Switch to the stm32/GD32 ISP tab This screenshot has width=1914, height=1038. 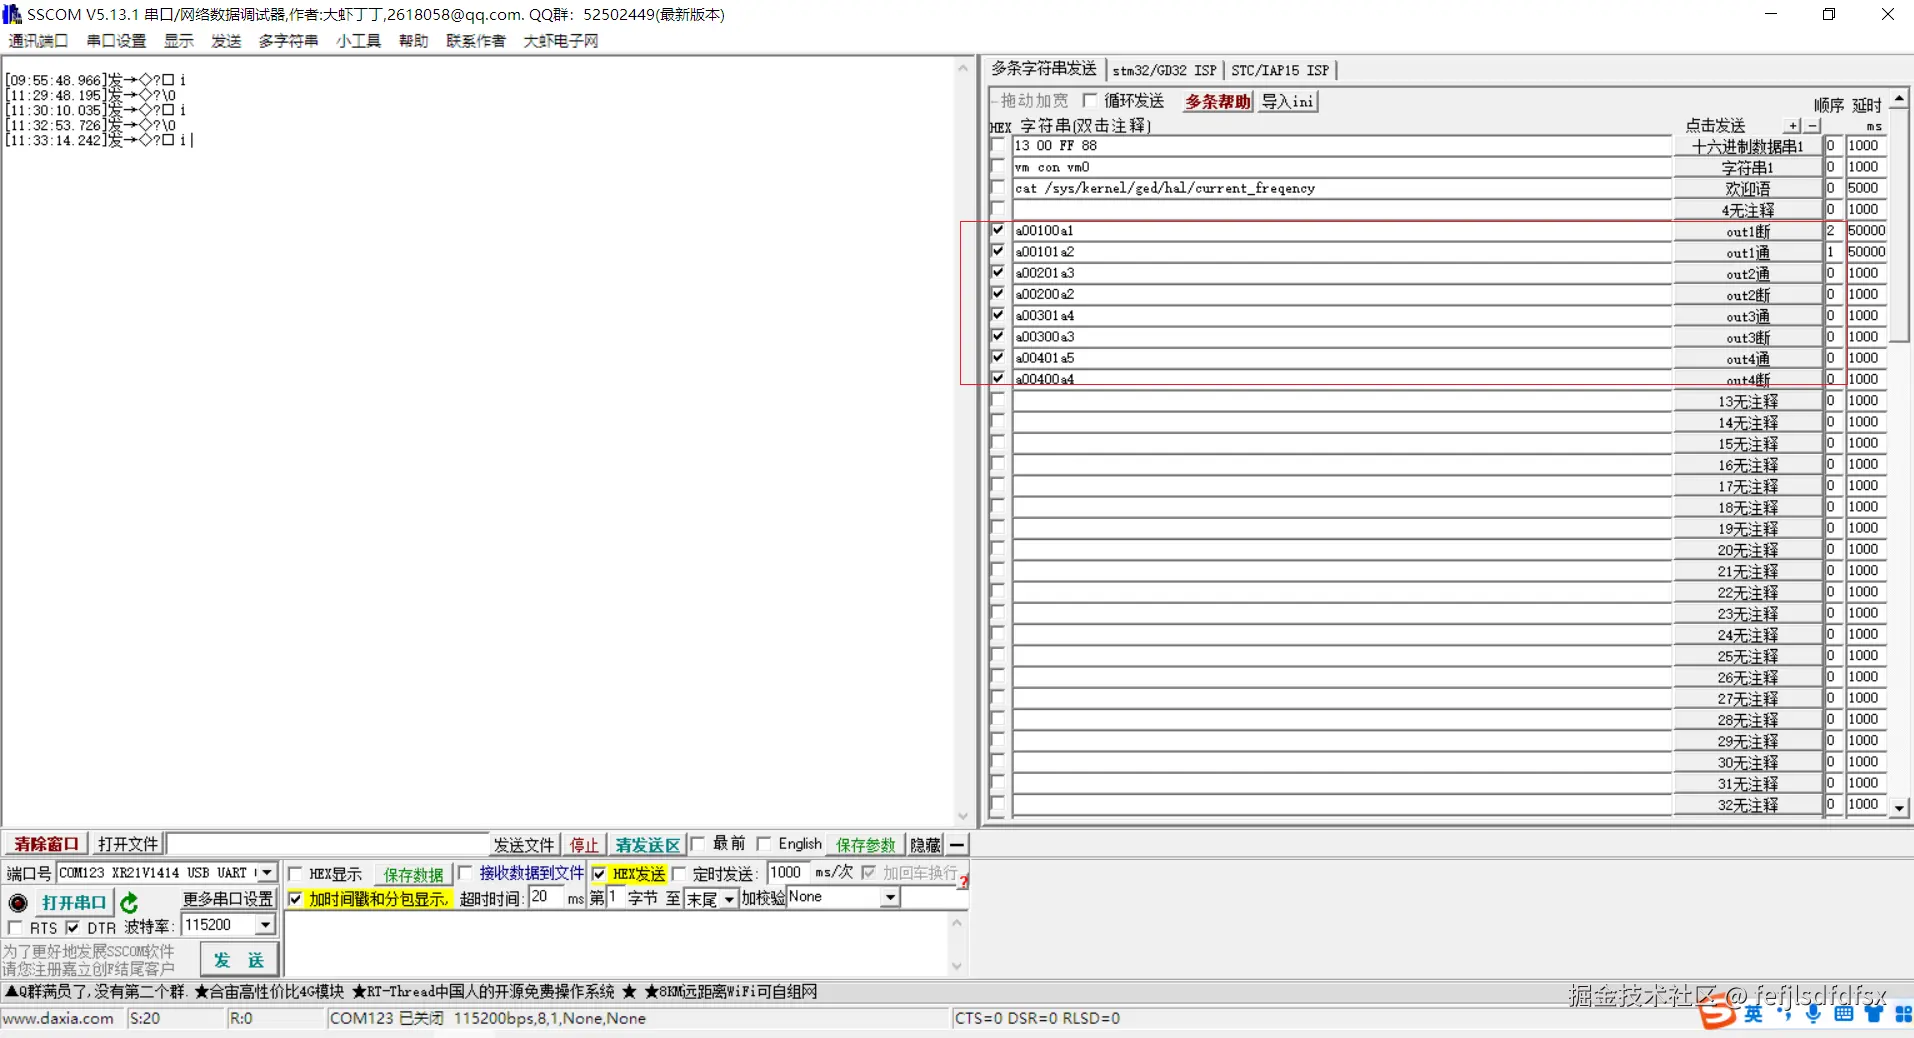point(1164,70)
